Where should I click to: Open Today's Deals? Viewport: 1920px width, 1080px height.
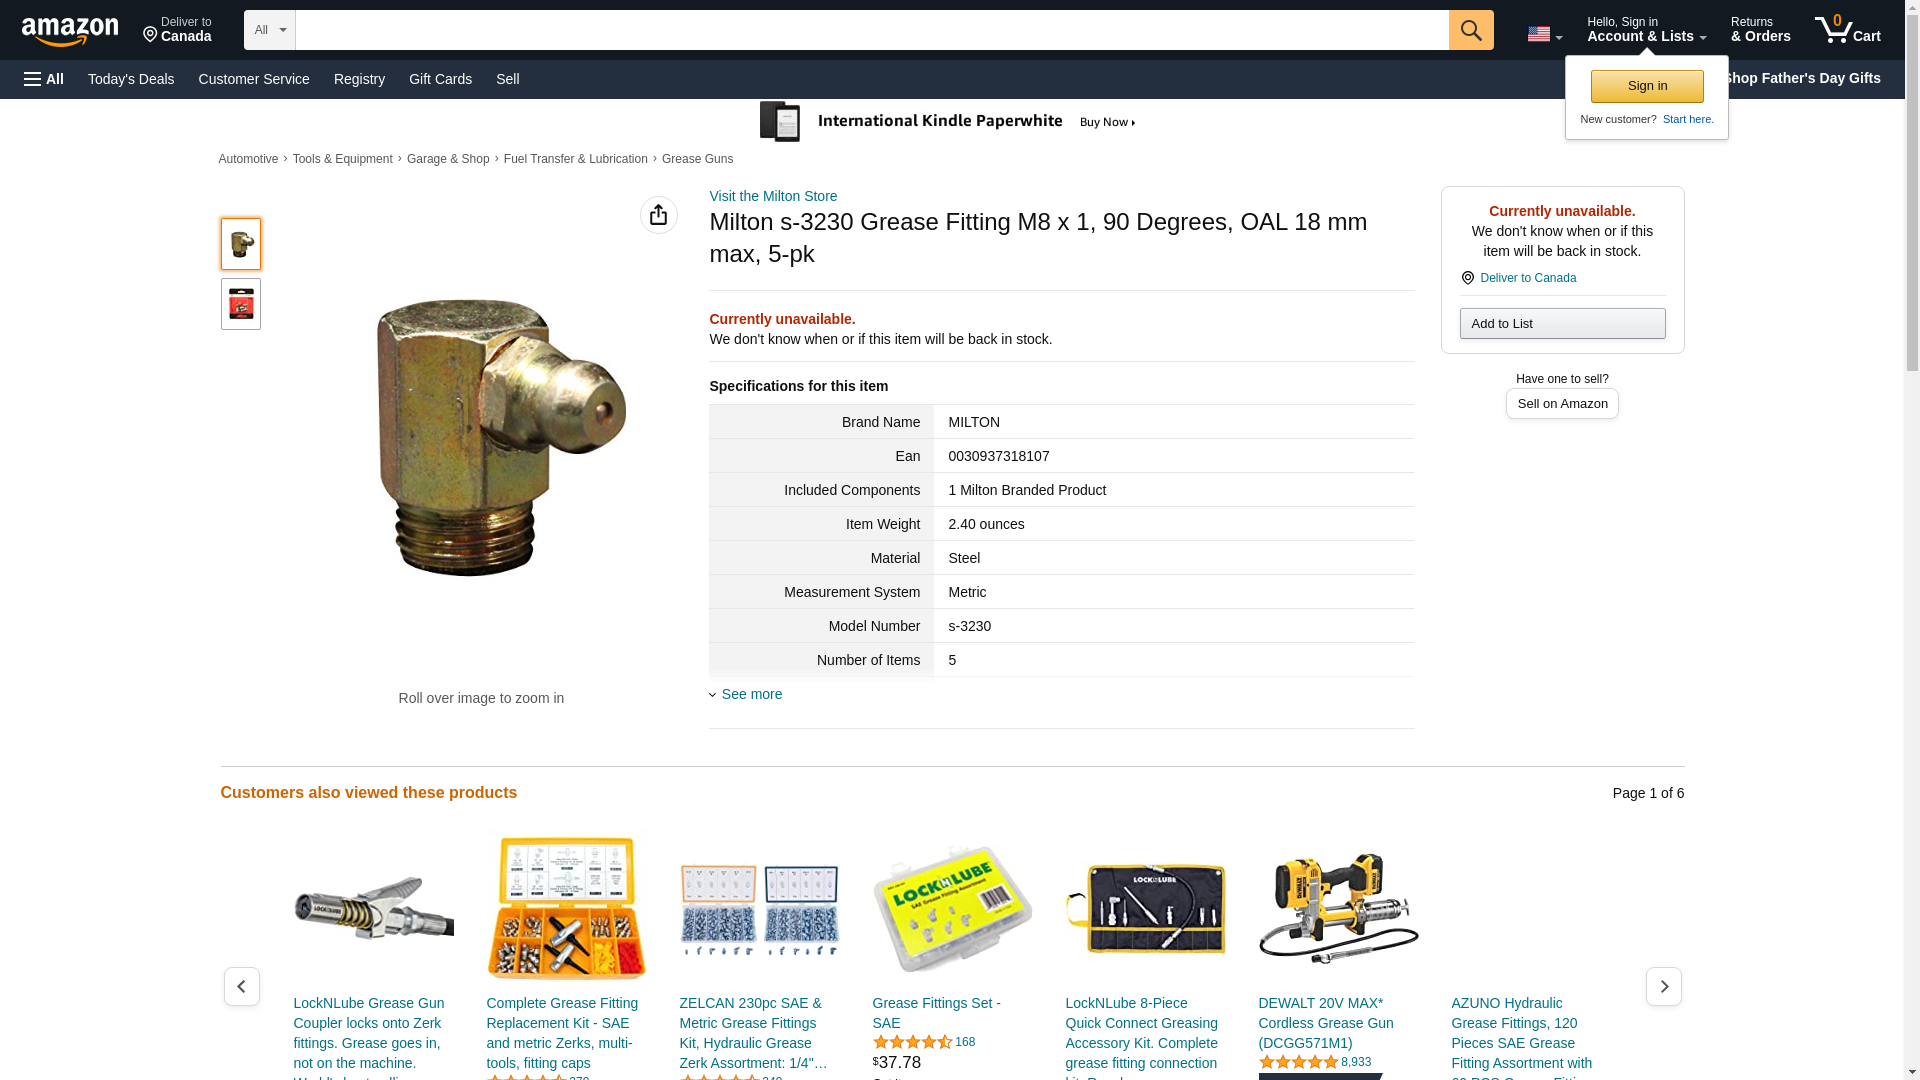131,79
